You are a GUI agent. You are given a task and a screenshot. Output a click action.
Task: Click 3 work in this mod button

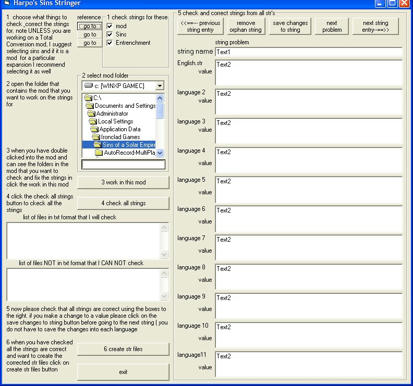tap(123, 183)
